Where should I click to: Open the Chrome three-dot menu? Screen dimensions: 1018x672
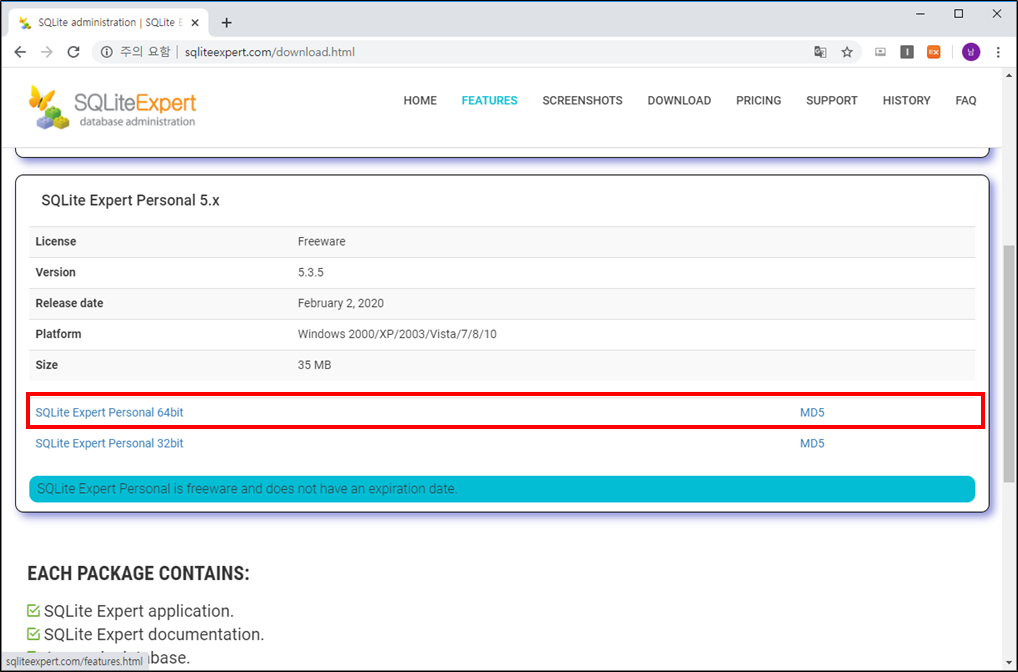[998, 52]
